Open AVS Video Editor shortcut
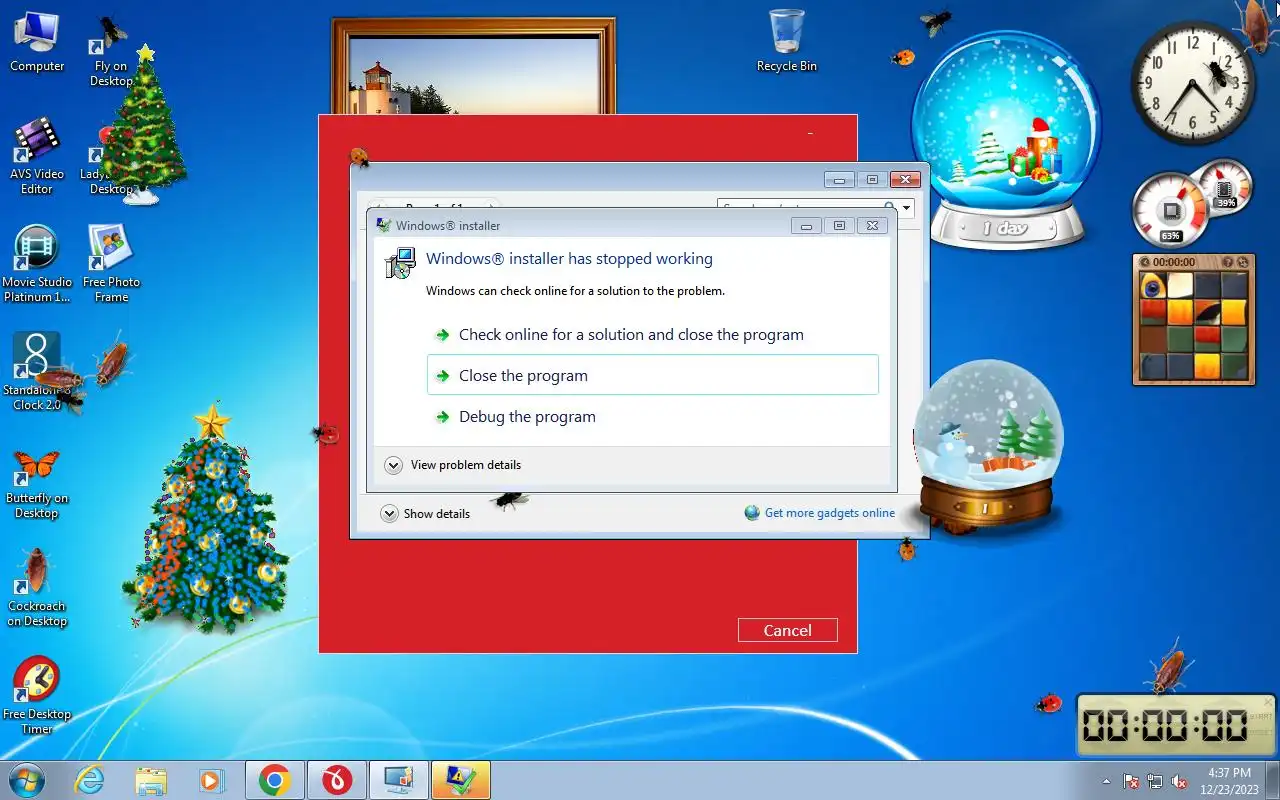The height and width of the screenshot is (800, 1280). 37,156
